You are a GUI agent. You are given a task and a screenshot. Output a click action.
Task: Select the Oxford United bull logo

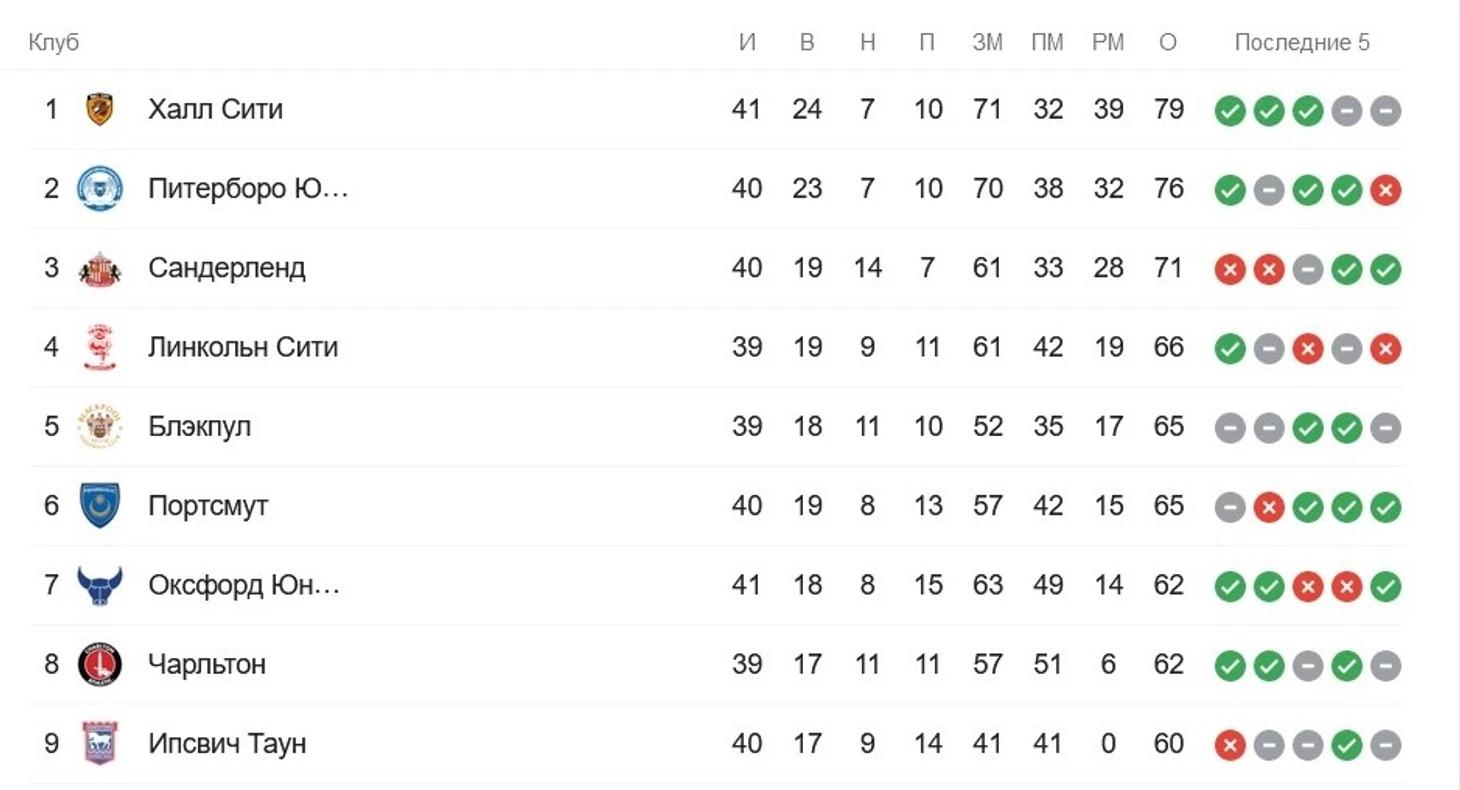click(x=100, y=585)
